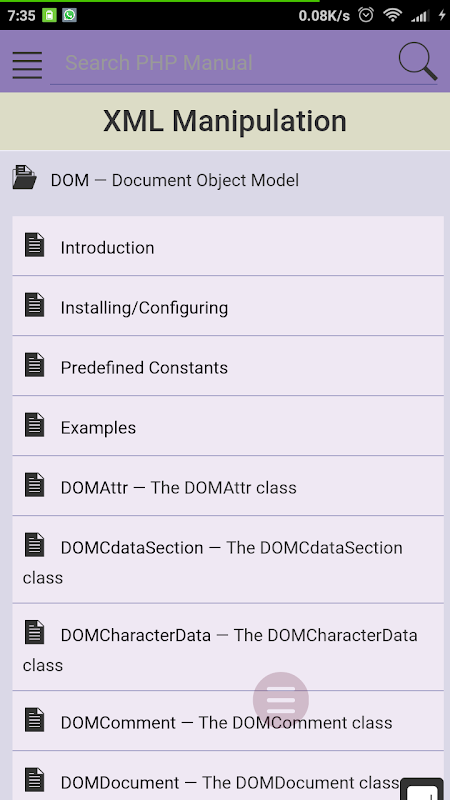Click document icon beside DOMAttr
This screenshot has width=450, height=800.
[x=34, y=485]
